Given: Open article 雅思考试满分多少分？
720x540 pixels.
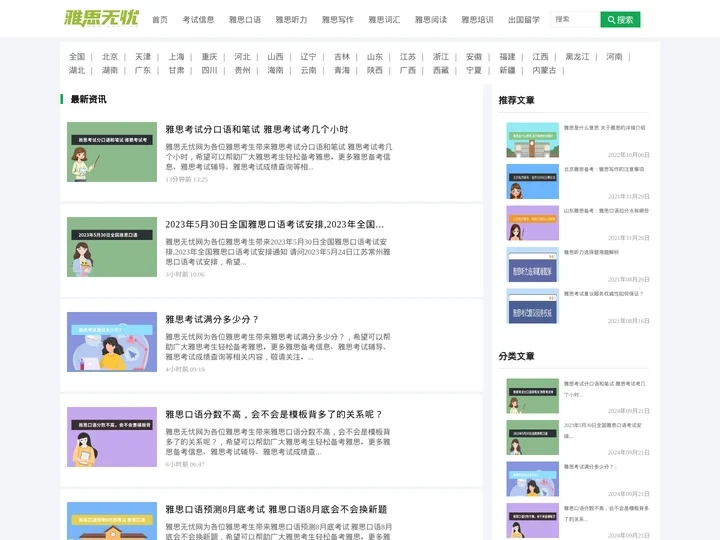Looking at the screenshot, I should pyautogui.click(x=212, y=319).
